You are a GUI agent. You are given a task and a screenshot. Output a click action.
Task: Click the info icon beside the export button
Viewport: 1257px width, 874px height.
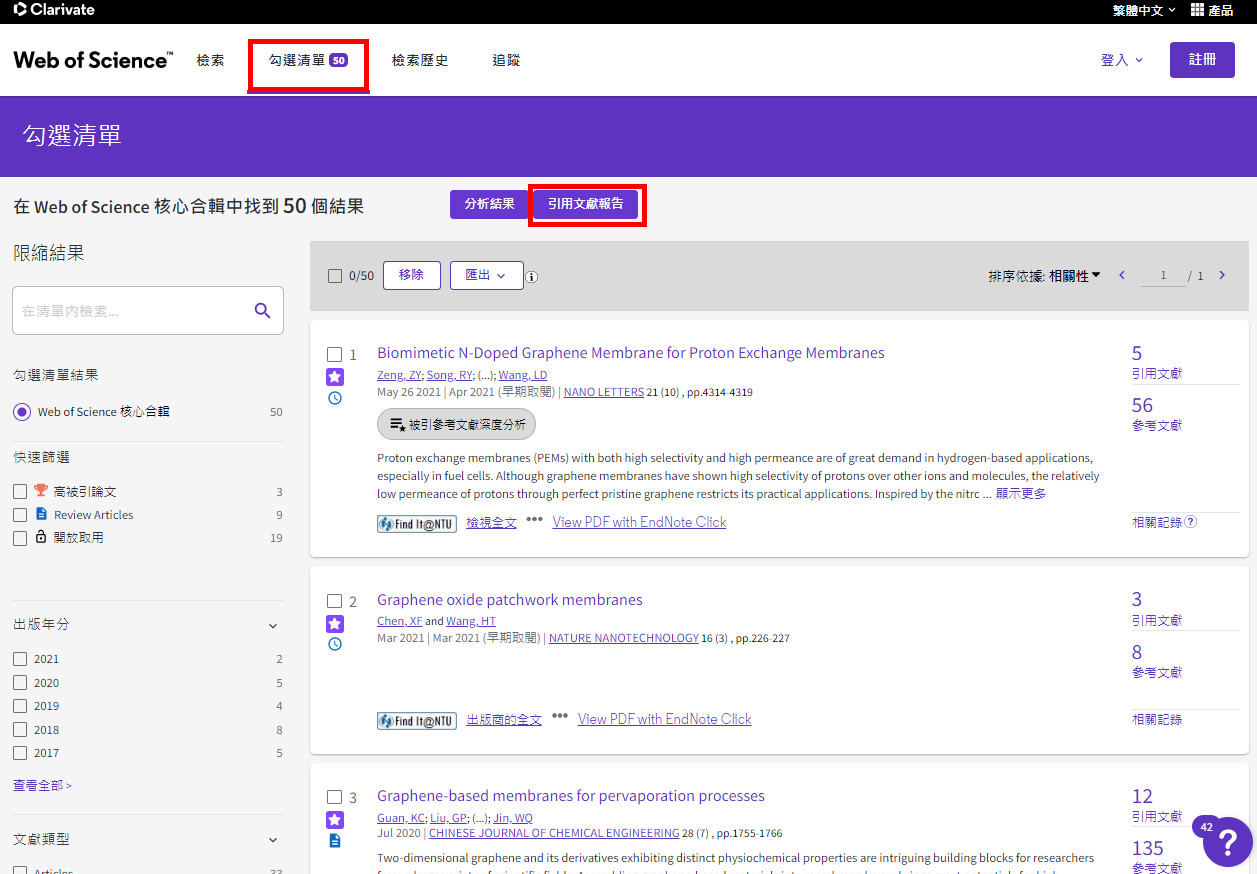(x=532, y=277)
